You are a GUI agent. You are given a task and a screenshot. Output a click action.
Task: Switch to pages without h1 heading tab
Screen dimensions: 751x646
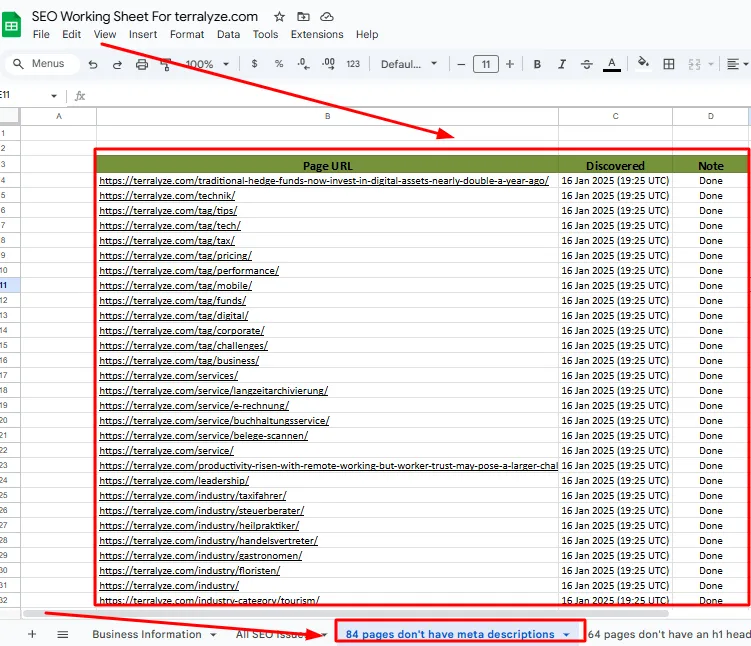[x=669, y=634]
